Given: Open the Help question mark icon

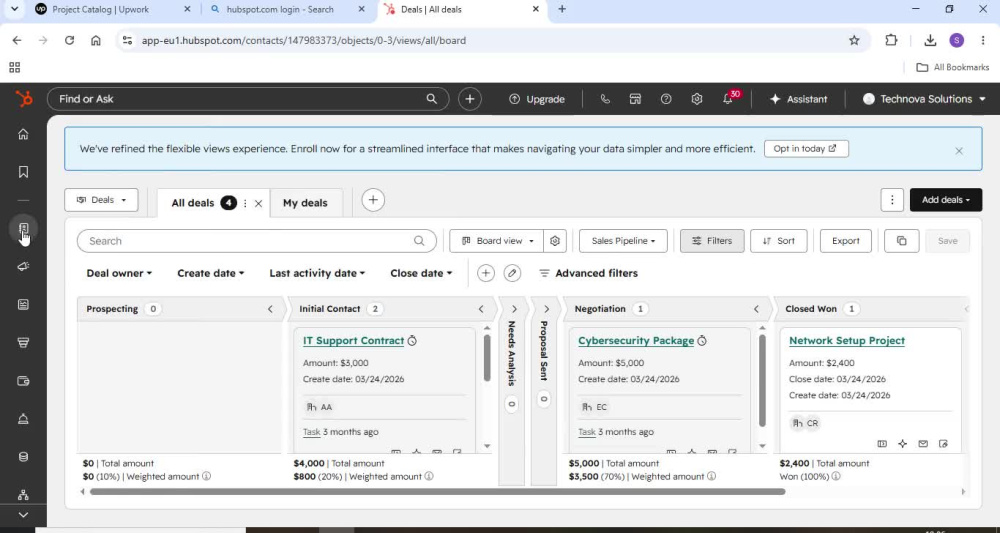Looking at the screenshot, I should pos(666,99).
